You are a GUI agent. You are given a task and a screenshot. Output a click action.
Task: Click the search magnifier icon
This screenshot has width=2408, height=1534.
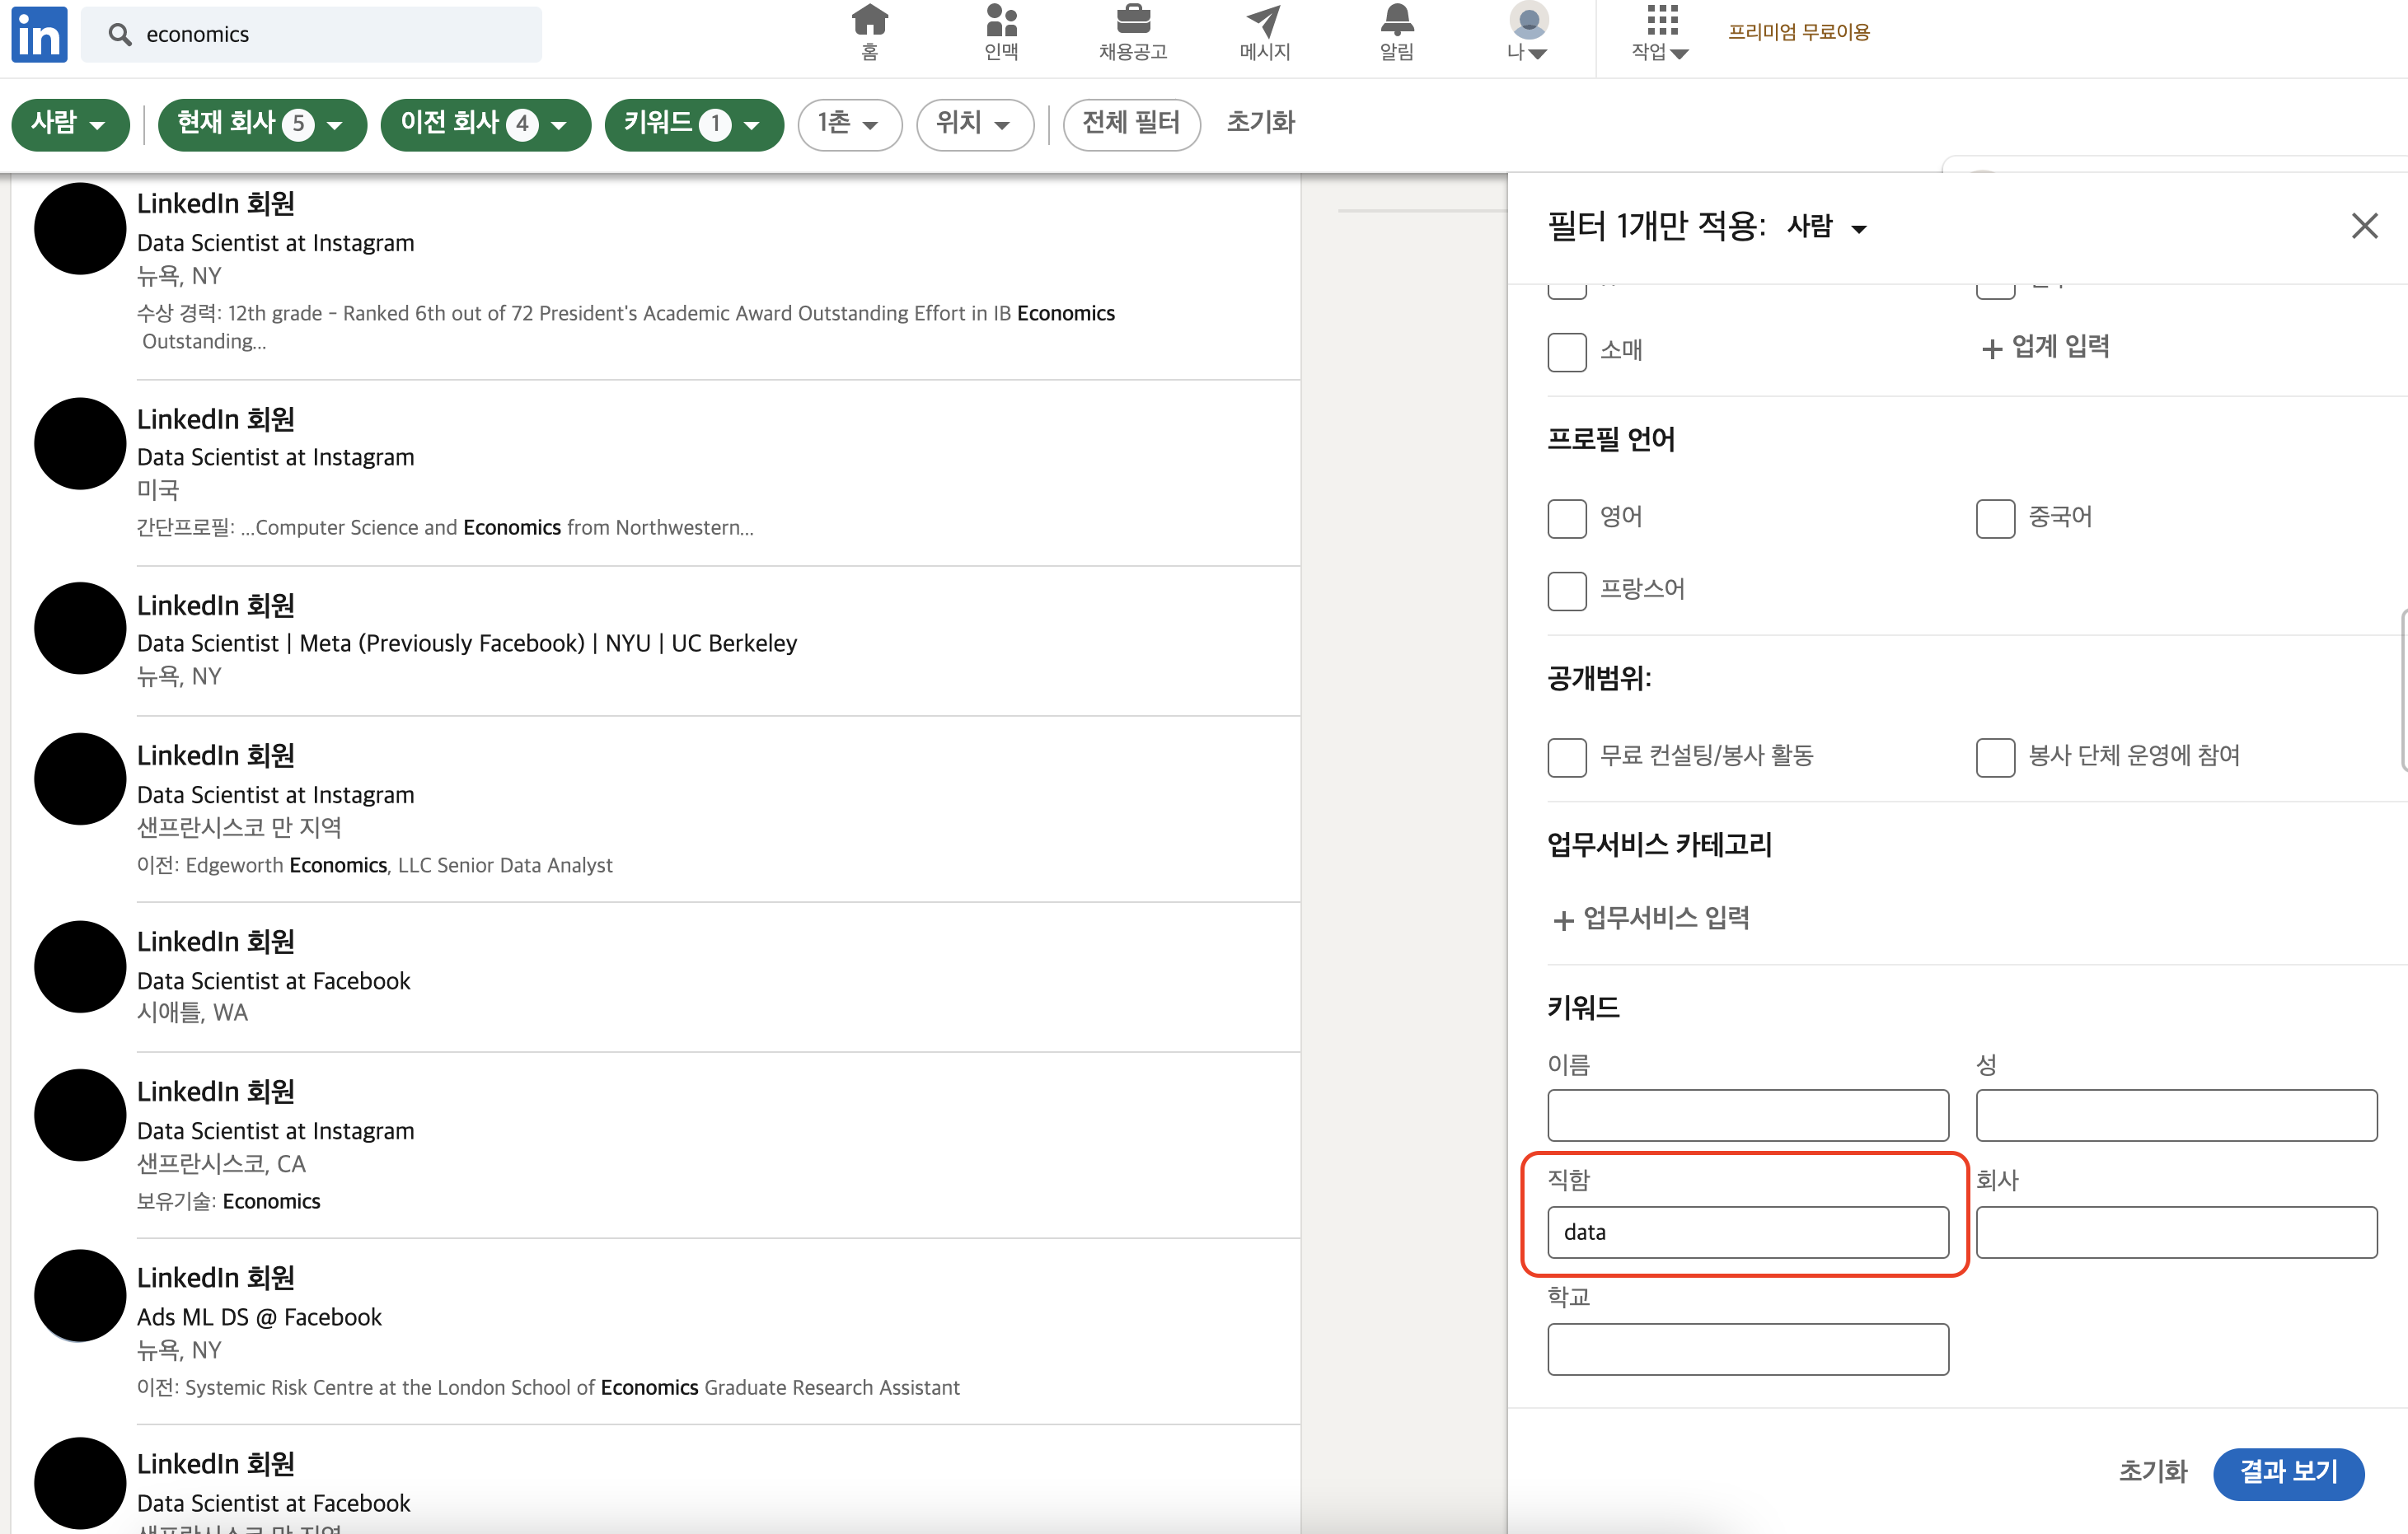pos(119,34)
